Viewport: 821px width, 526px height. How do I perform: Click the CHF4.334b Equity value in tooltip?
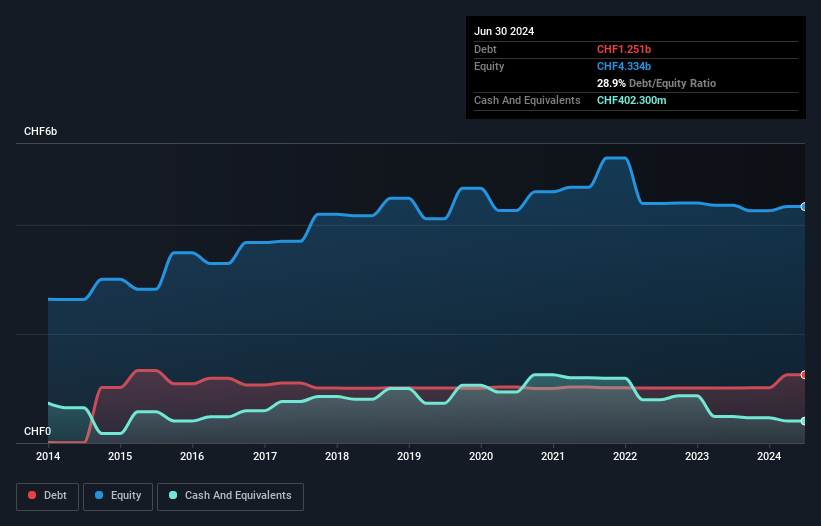pyautogui.click(x=624, y=66)
